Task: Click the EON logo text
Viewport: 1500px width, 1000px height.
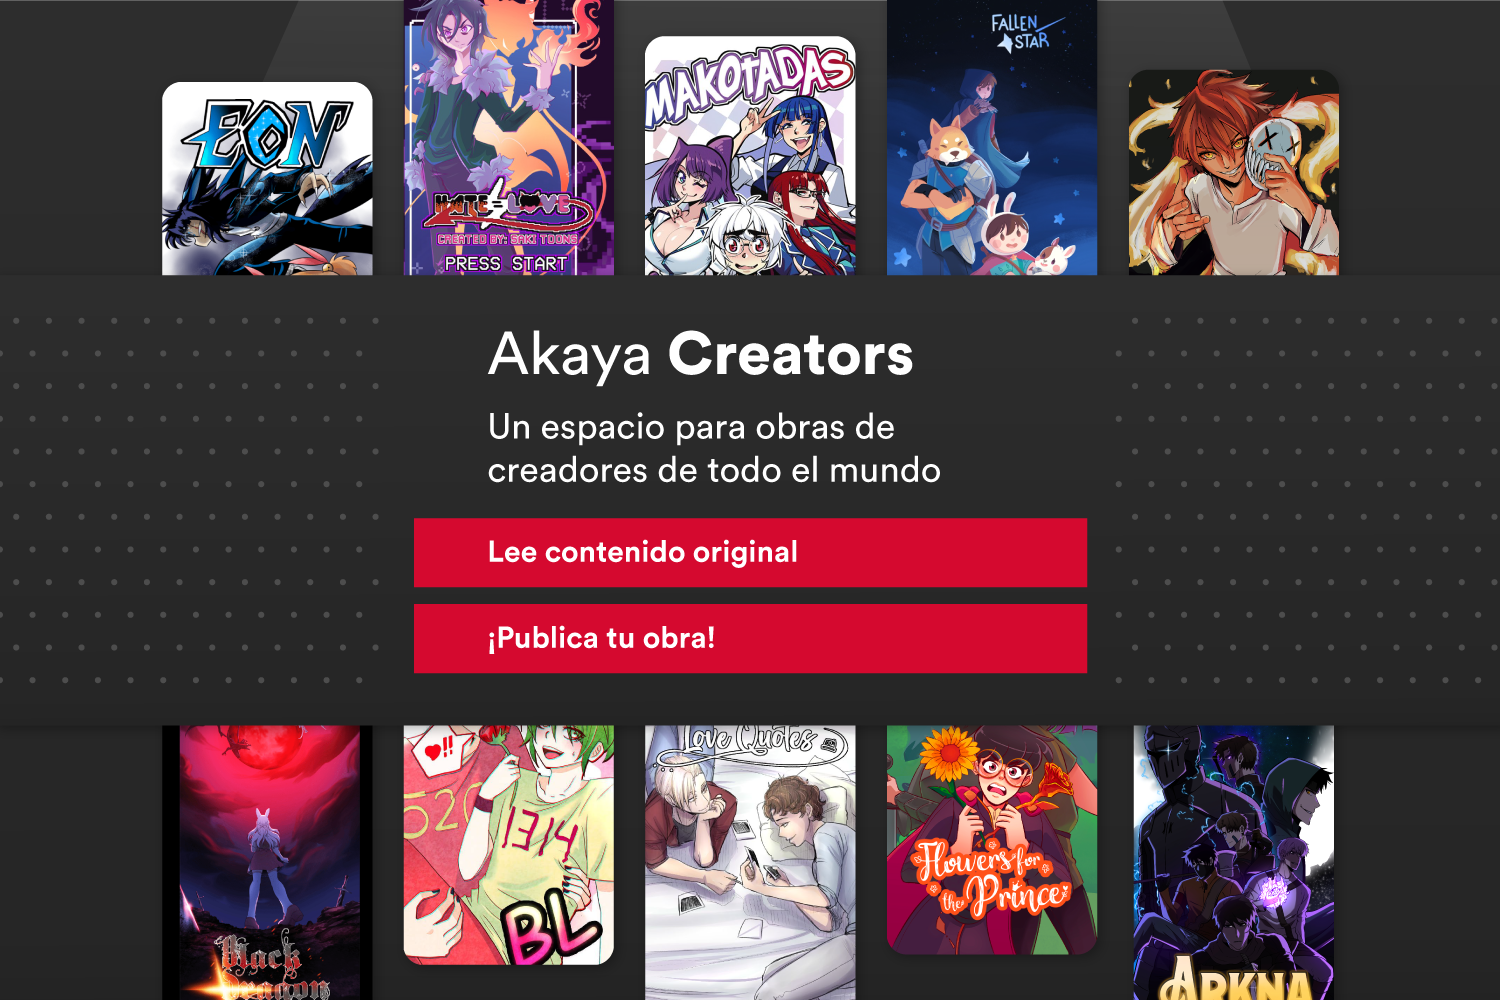Action: click(267, 133)
